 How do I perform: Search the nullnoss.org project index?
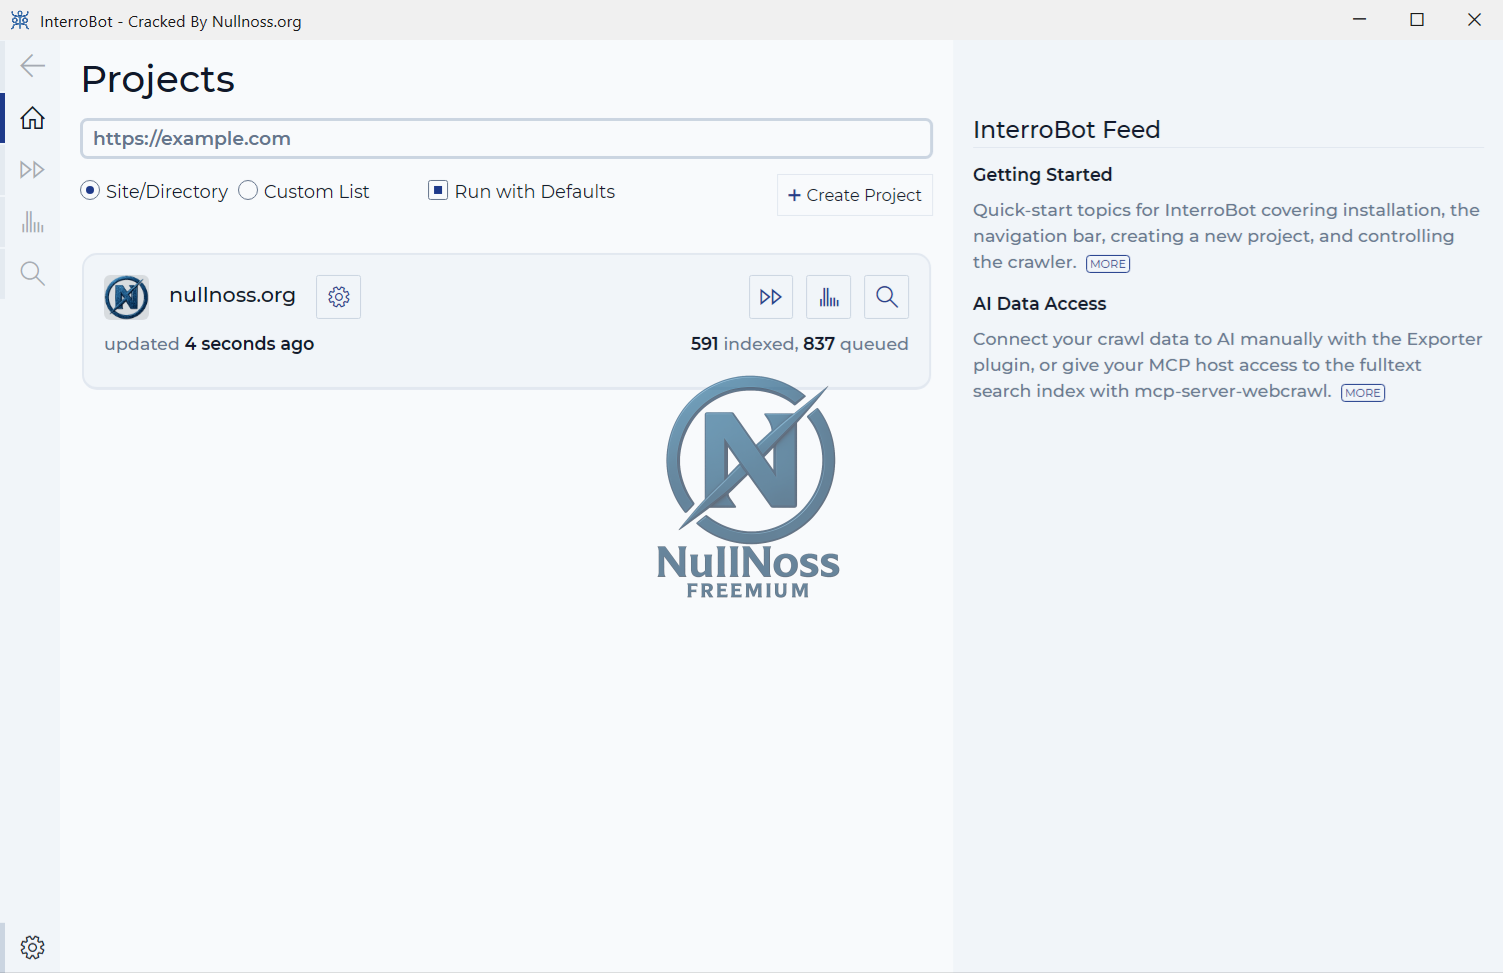[887, 297]
